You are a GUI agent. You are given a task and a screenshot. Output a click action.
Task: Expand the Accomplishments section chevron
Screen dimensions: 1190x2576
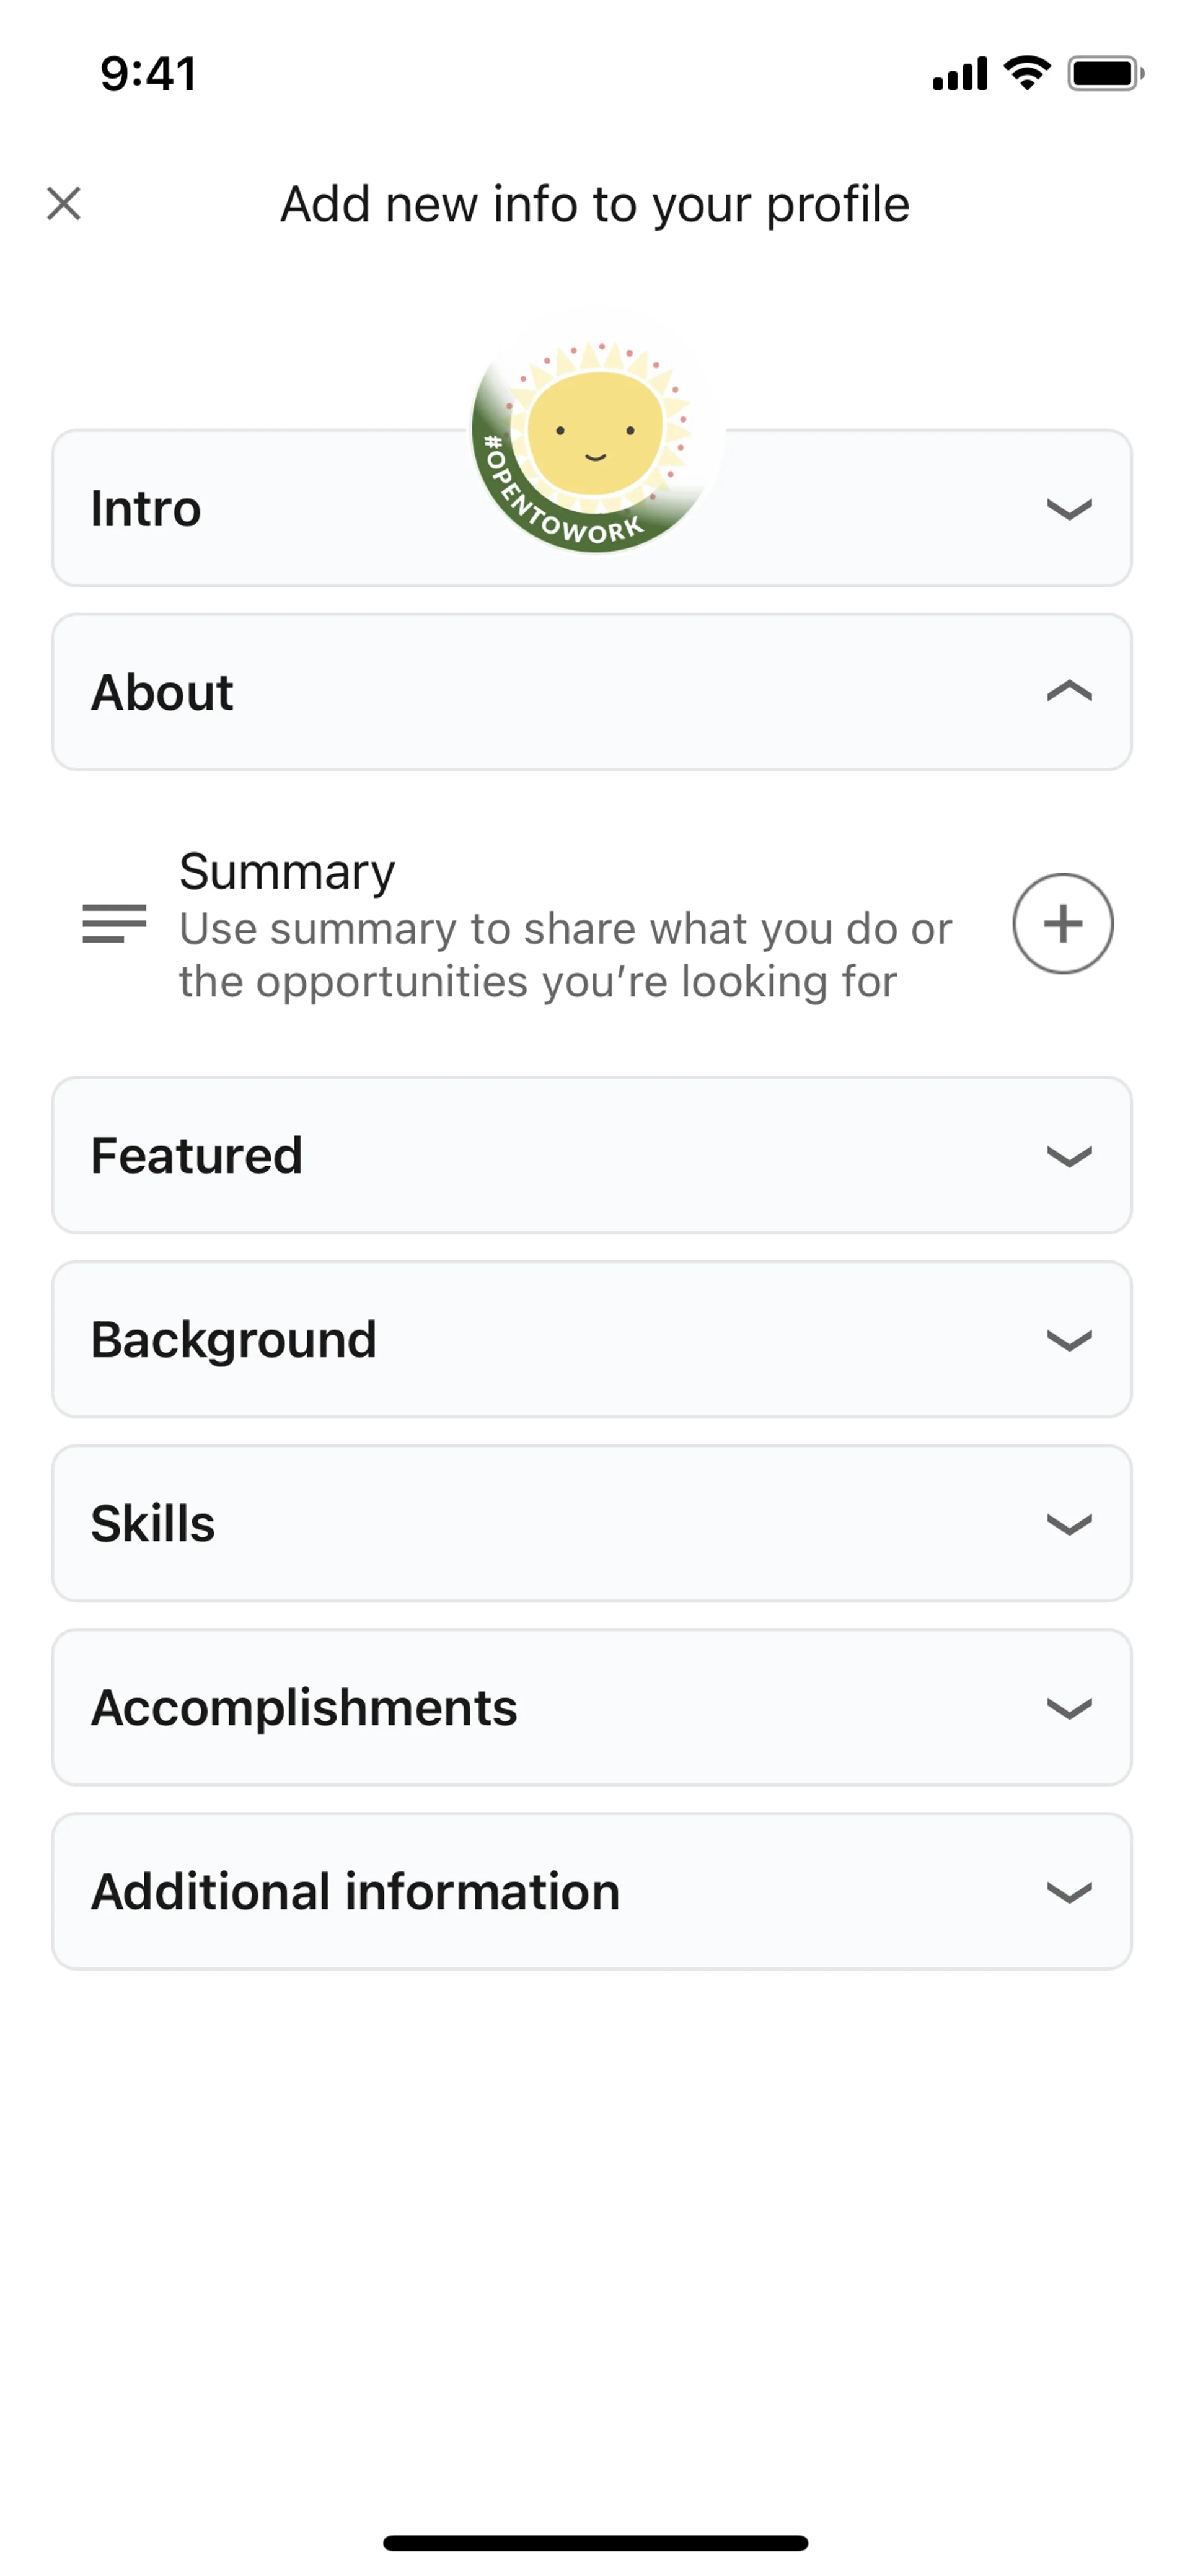coord(1068,1708)
